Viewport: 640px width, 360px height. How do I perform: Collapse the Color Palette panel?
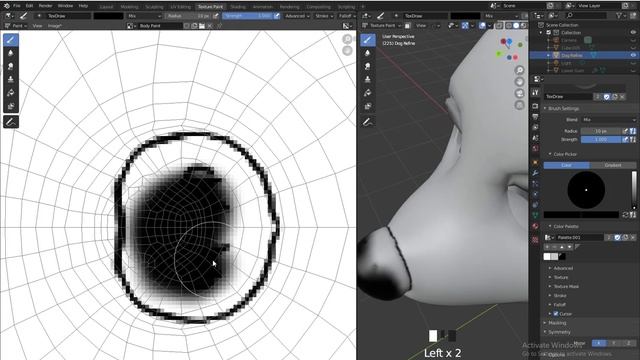click(566, 226)
